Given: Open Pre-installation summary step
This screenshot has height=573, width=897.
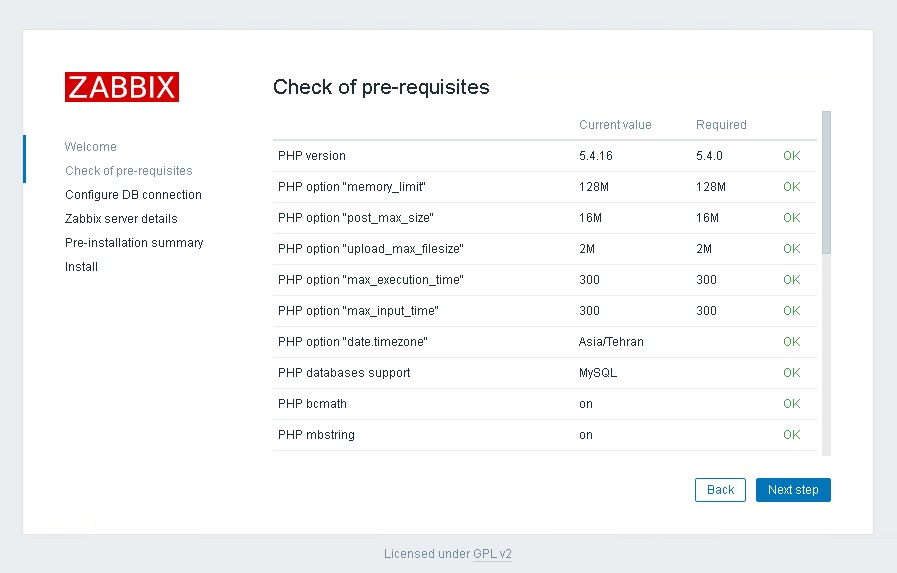Looking at the screenshot, I should 134,243.
